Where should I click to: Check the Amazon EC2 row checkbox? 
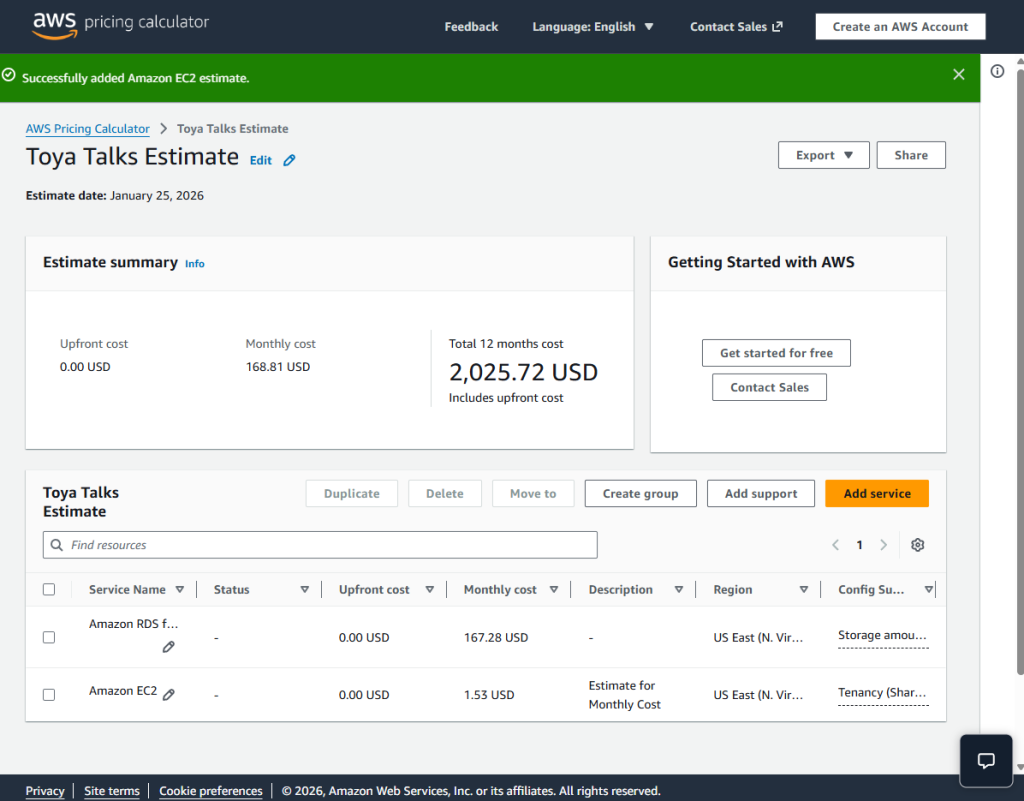tap(49, 695)
